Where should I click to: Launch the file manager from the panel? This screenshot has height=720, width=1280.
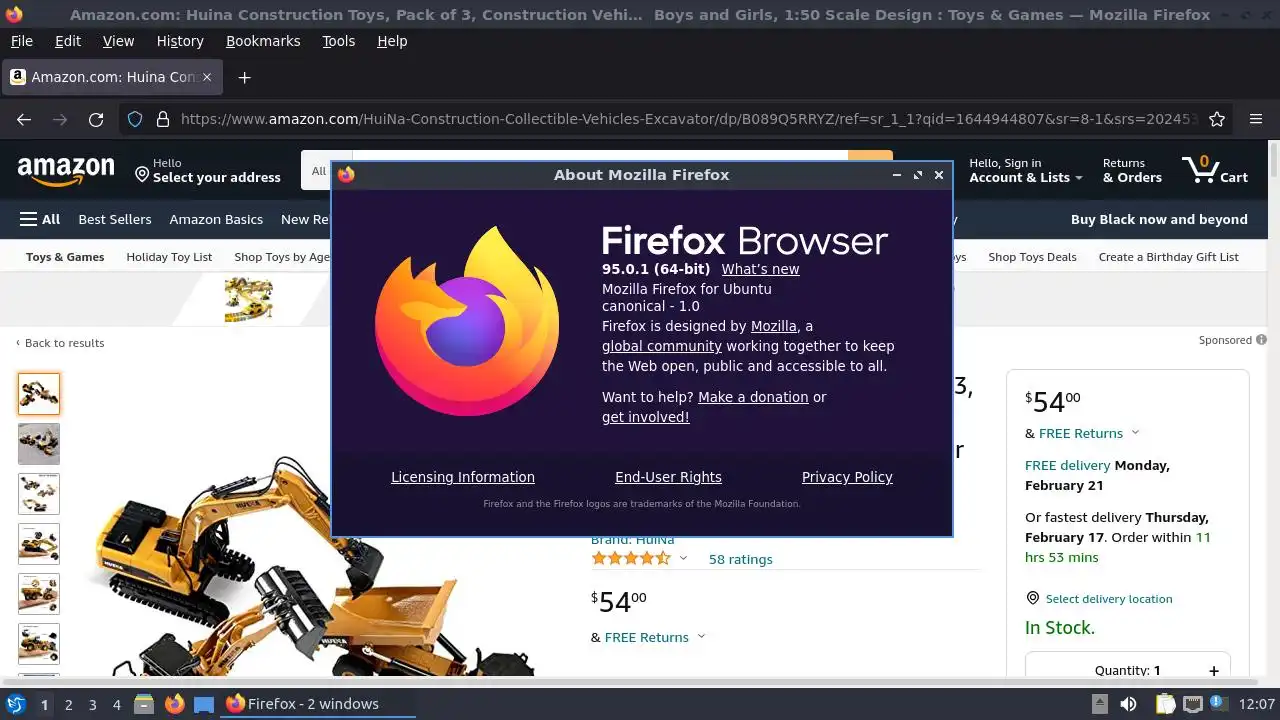pos(143,704)
